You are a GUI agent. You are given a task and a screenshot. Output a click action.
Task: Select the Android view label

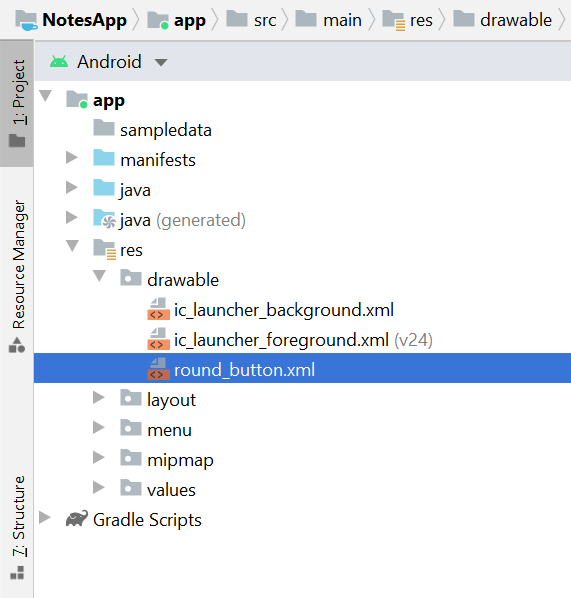[x=109, y=62]
